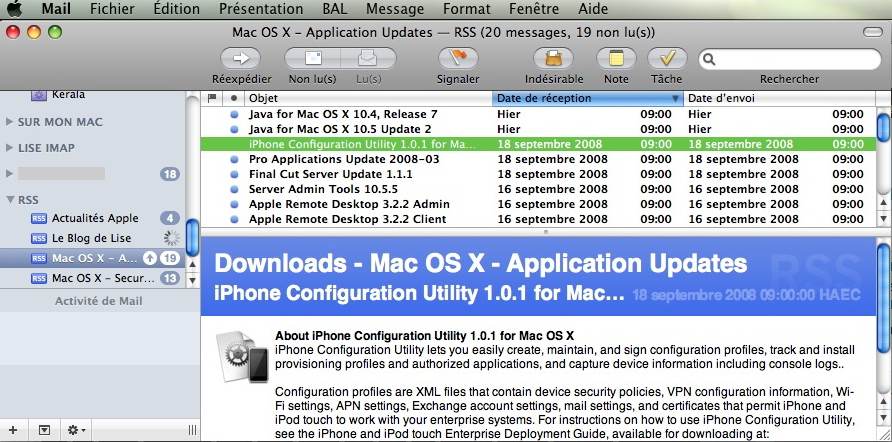Mark message as unread with Non lu(s)
Screen dimensions: 892x442
[311, 58]
